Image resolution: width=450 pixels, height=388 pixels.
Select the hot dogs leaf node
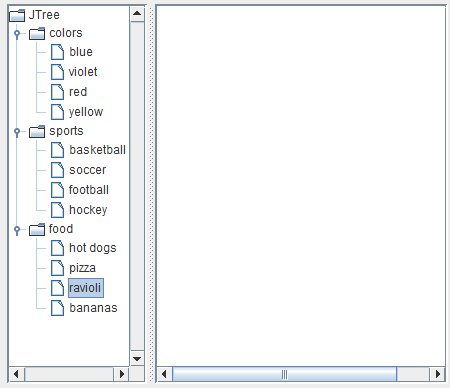point(93,248)
